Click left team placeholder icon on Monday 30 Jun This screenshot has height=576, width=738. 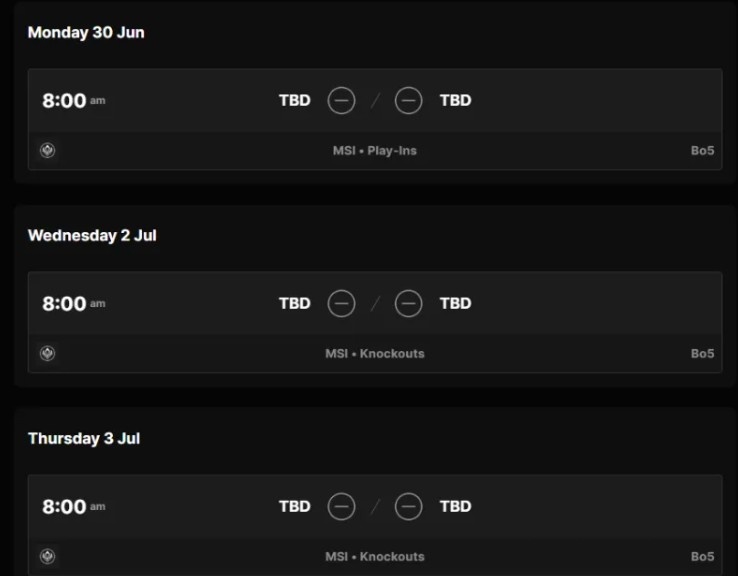tap(342, 100)
